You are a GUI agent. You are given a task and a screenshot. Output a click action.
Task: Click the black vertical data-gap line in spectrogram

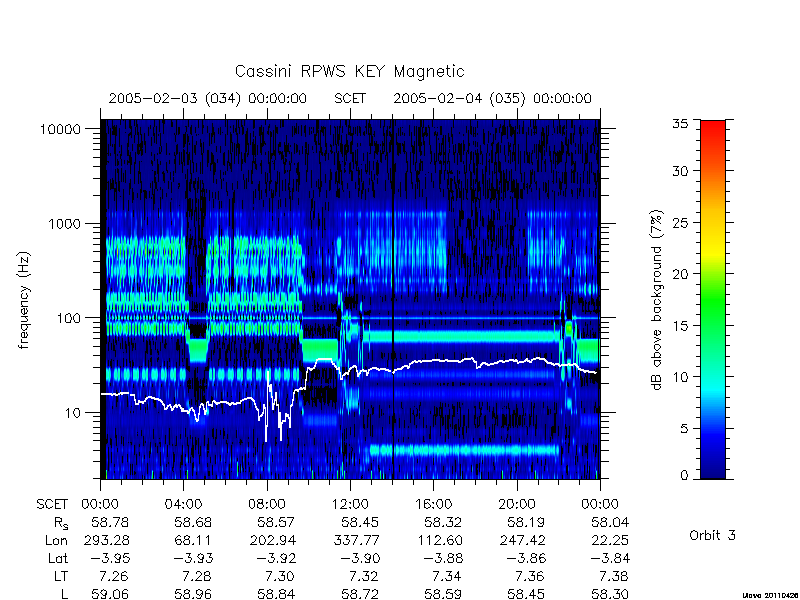coord(393,298)
